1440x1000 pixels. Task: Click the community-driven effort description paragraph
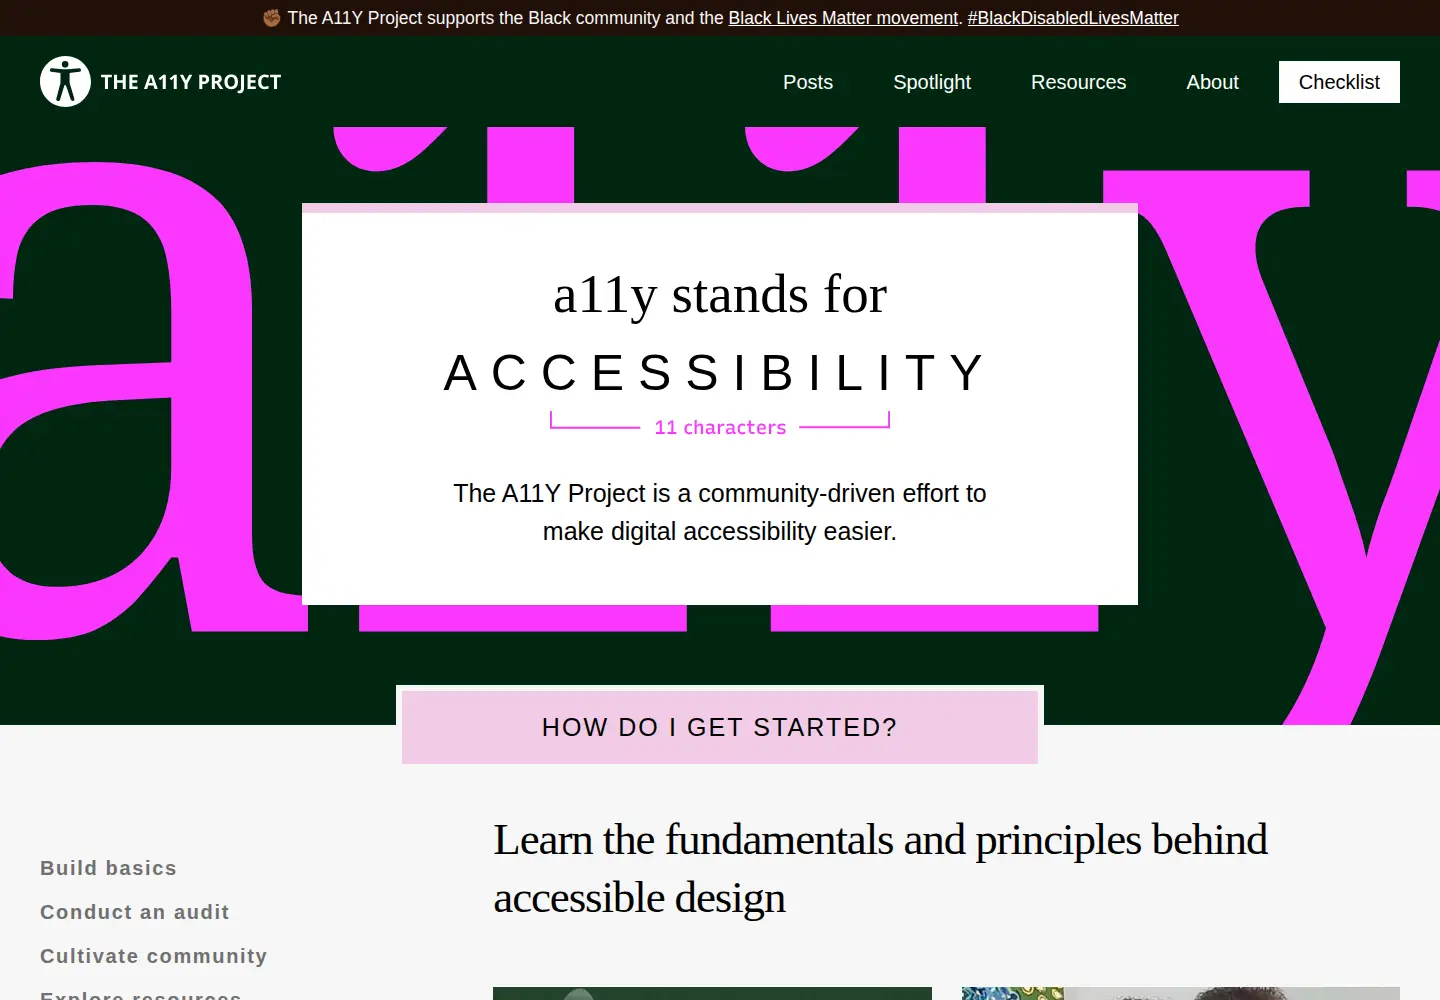click(x=720, y=512)
